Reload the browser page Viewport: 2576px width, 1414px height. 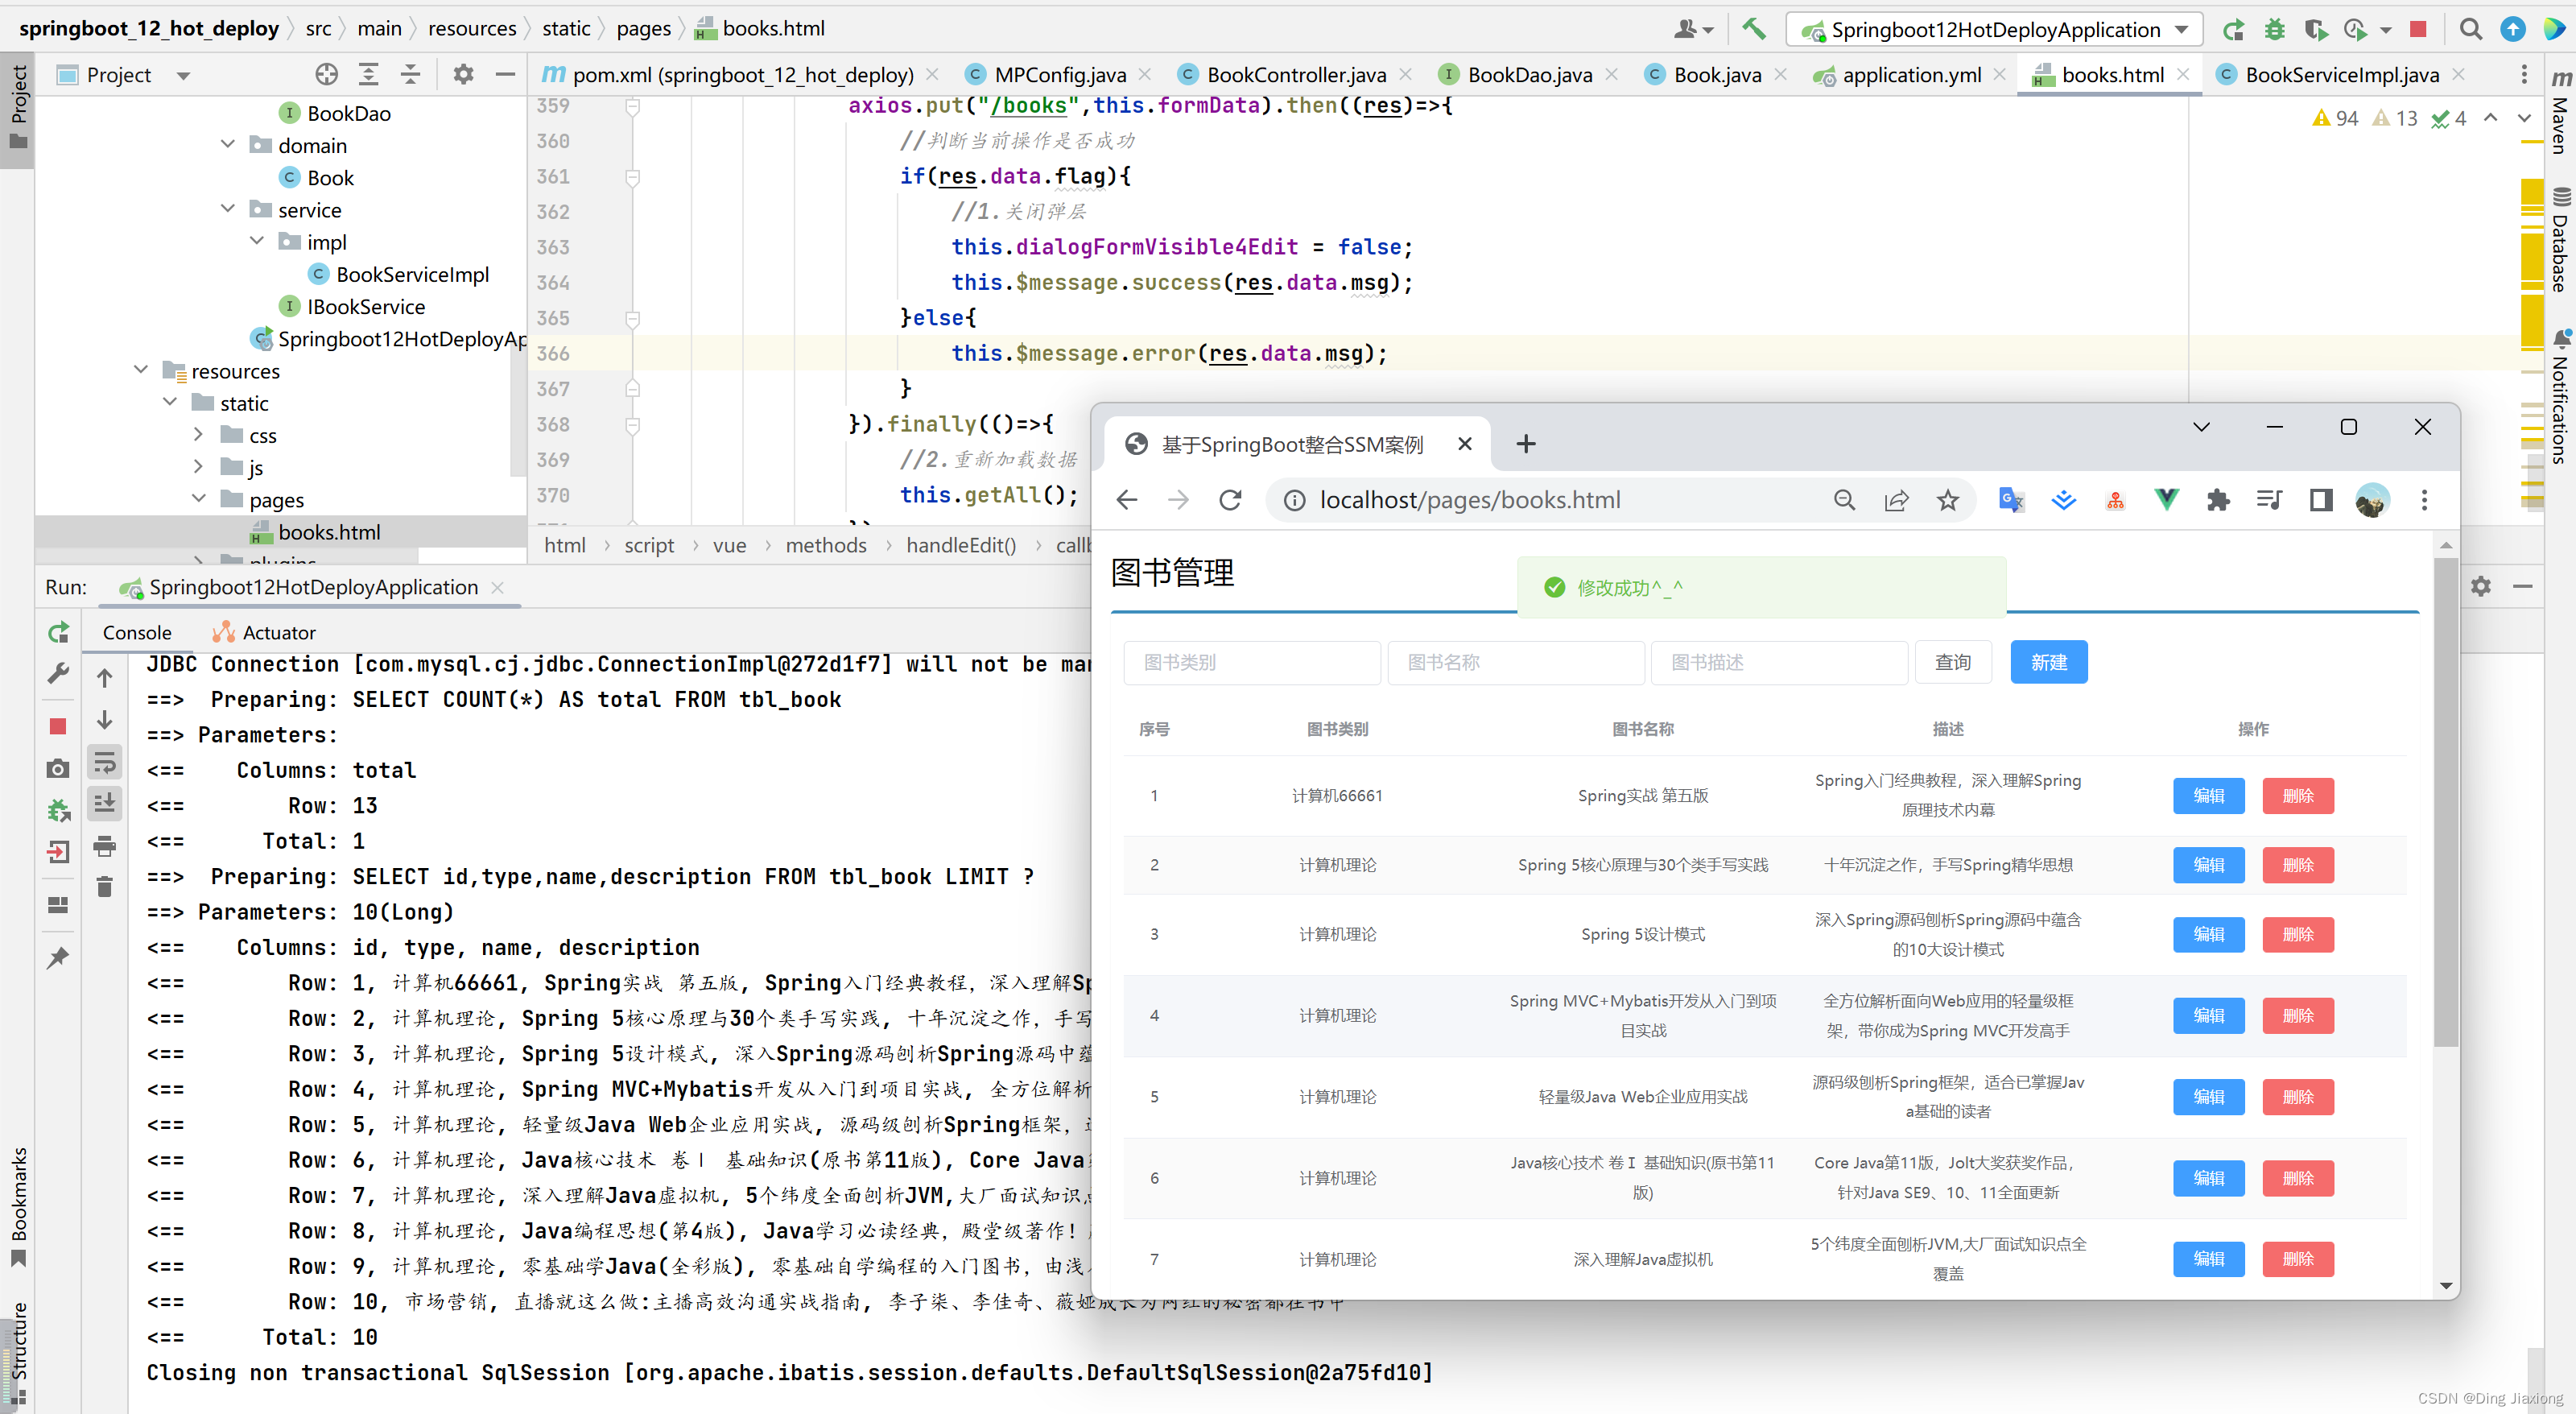tap(1230, 500)
